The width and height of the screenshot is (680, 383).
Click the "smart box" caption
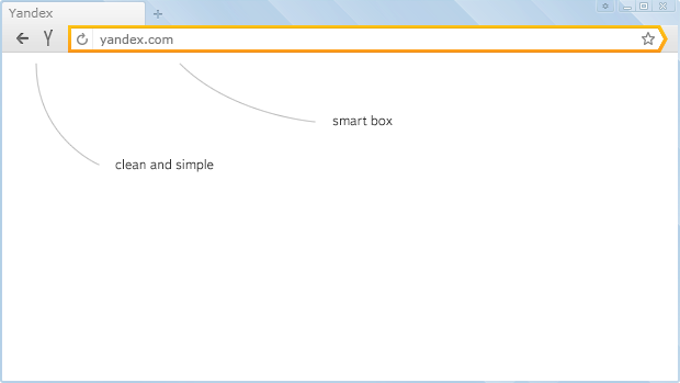pyautogui.click(x=362, y=121)
